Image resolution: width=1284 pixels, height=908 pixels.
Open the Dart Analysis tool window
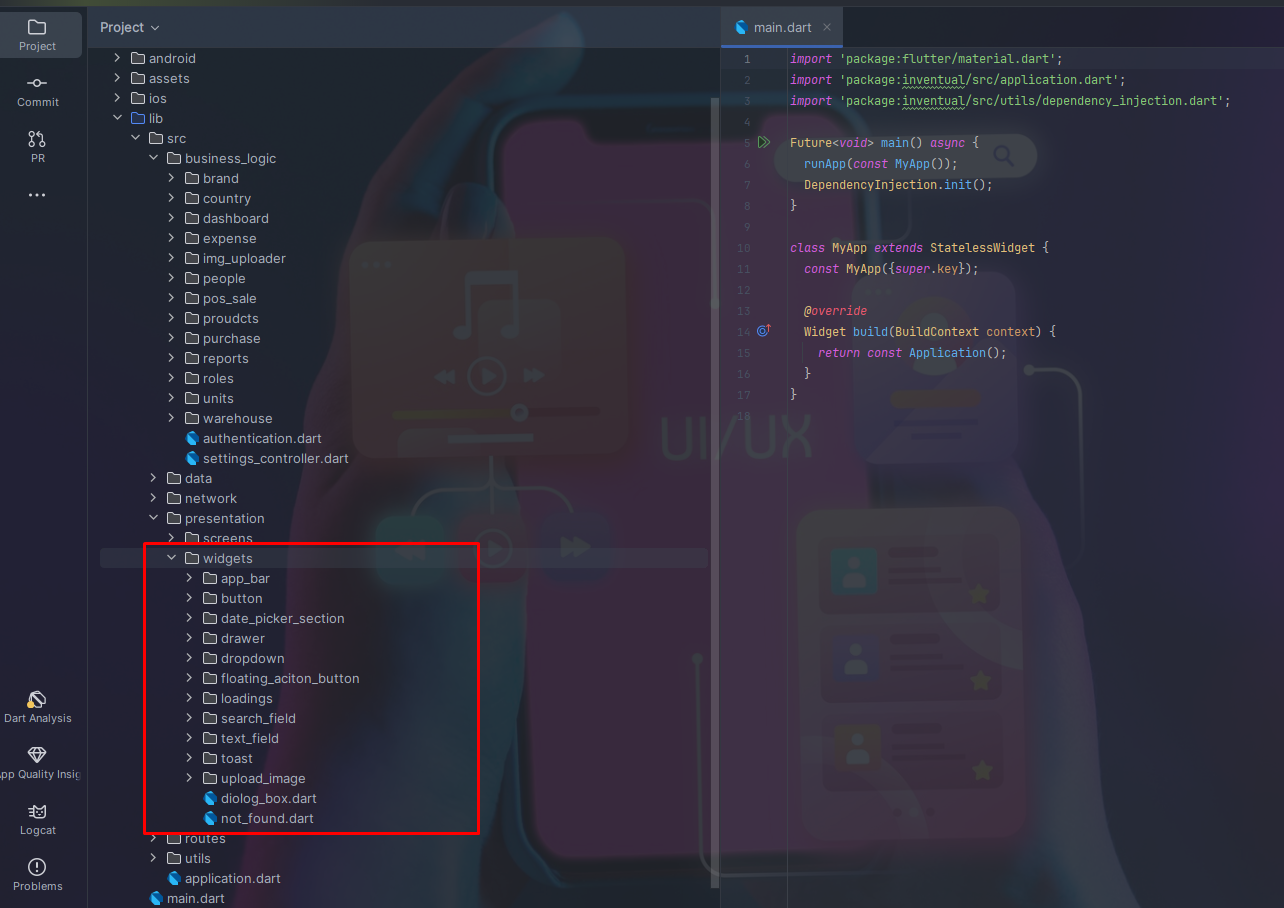37,706
